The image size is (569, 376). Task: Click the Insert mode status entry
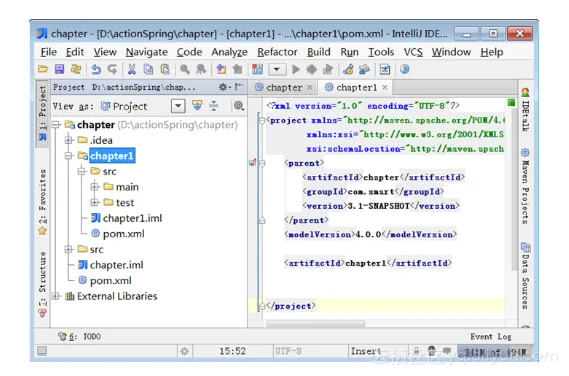[x=366, y=351]
